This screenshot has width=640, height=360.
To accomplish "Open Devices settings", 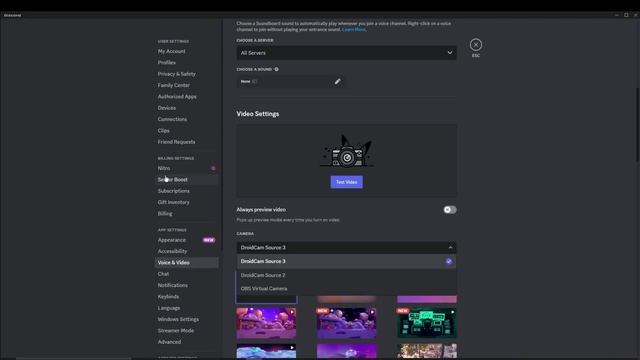I will click(167, 108).
